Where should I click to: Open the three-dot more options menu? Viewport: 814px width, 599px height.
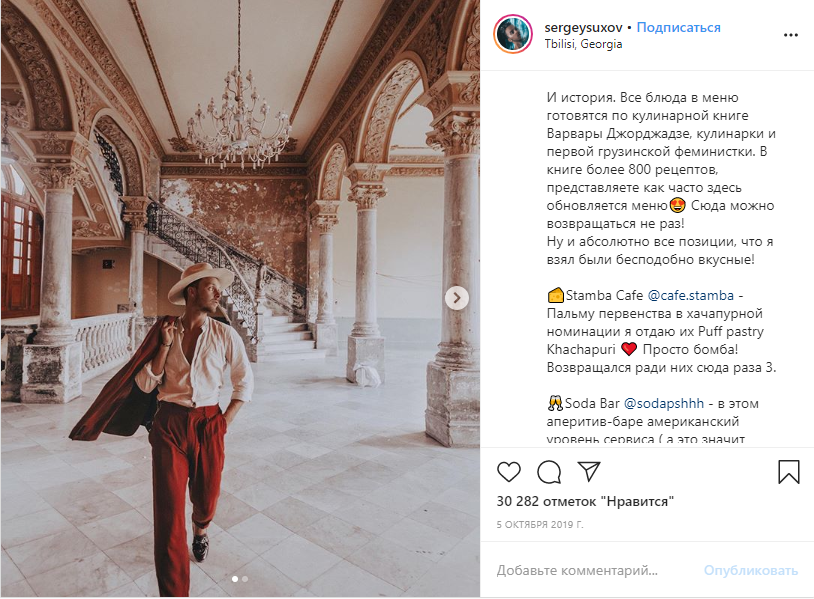click(791, 35)
